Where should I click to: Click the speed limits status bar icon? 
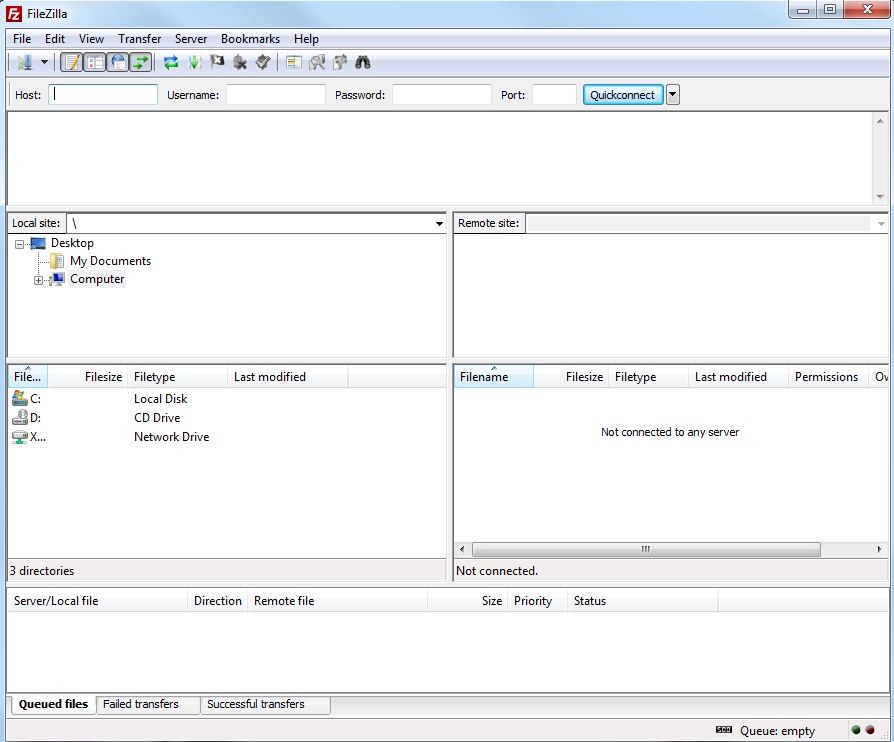(724, 729)
